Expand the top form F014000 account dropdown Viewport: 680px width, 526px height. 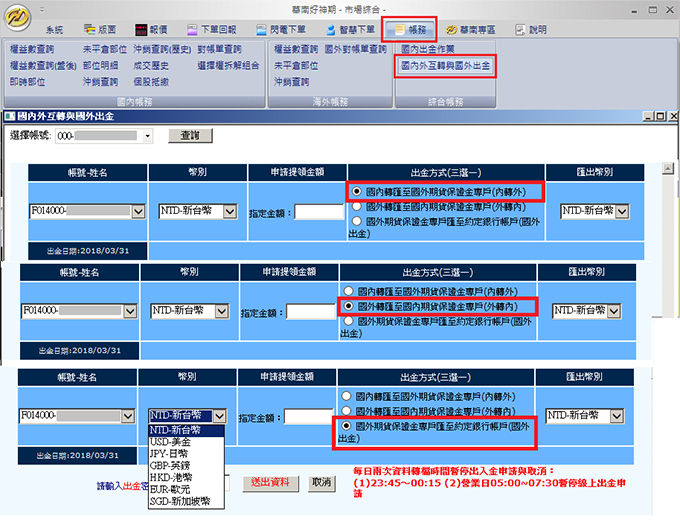coord(138,212)
